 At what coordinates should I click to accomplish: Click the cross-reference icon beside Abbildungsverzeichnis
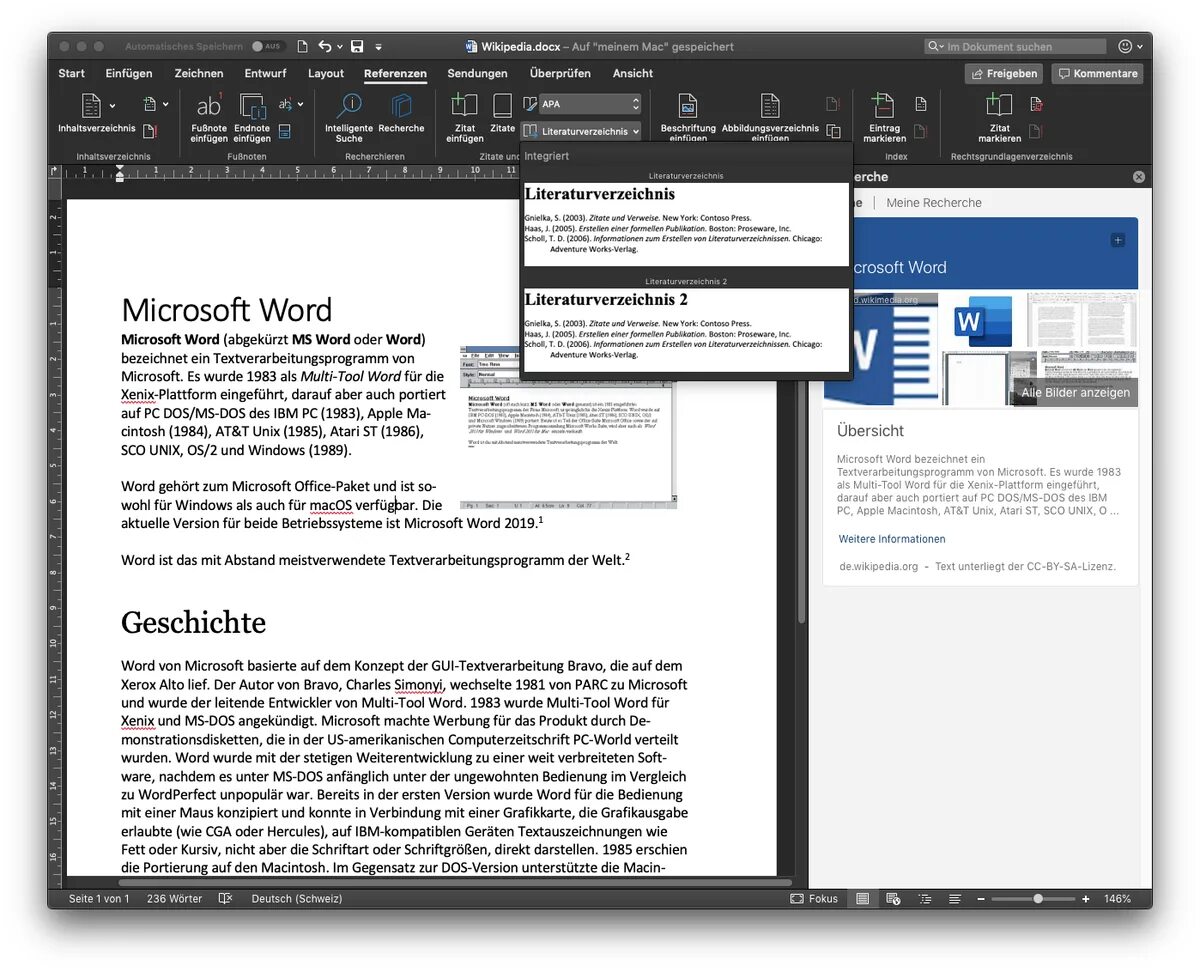pos(833,131)
